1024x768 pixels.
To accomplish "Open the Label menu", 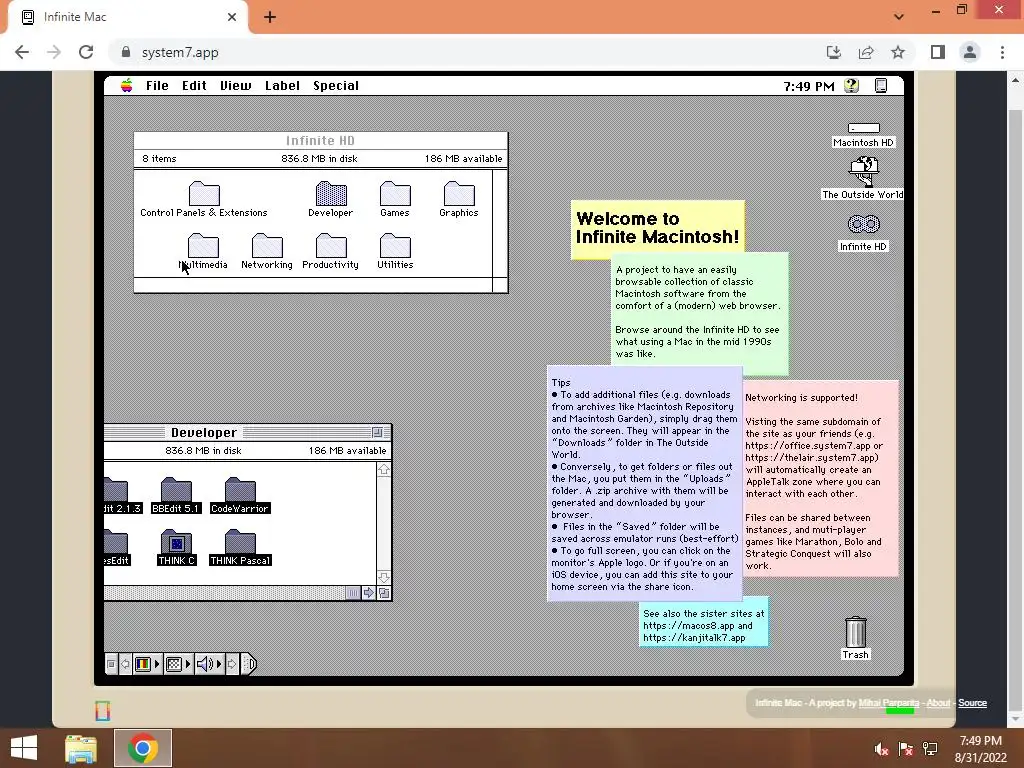I will point(282,86).
